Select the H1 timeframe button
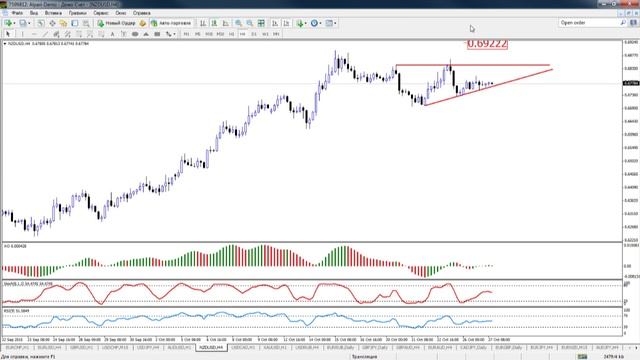 point(231,34)
